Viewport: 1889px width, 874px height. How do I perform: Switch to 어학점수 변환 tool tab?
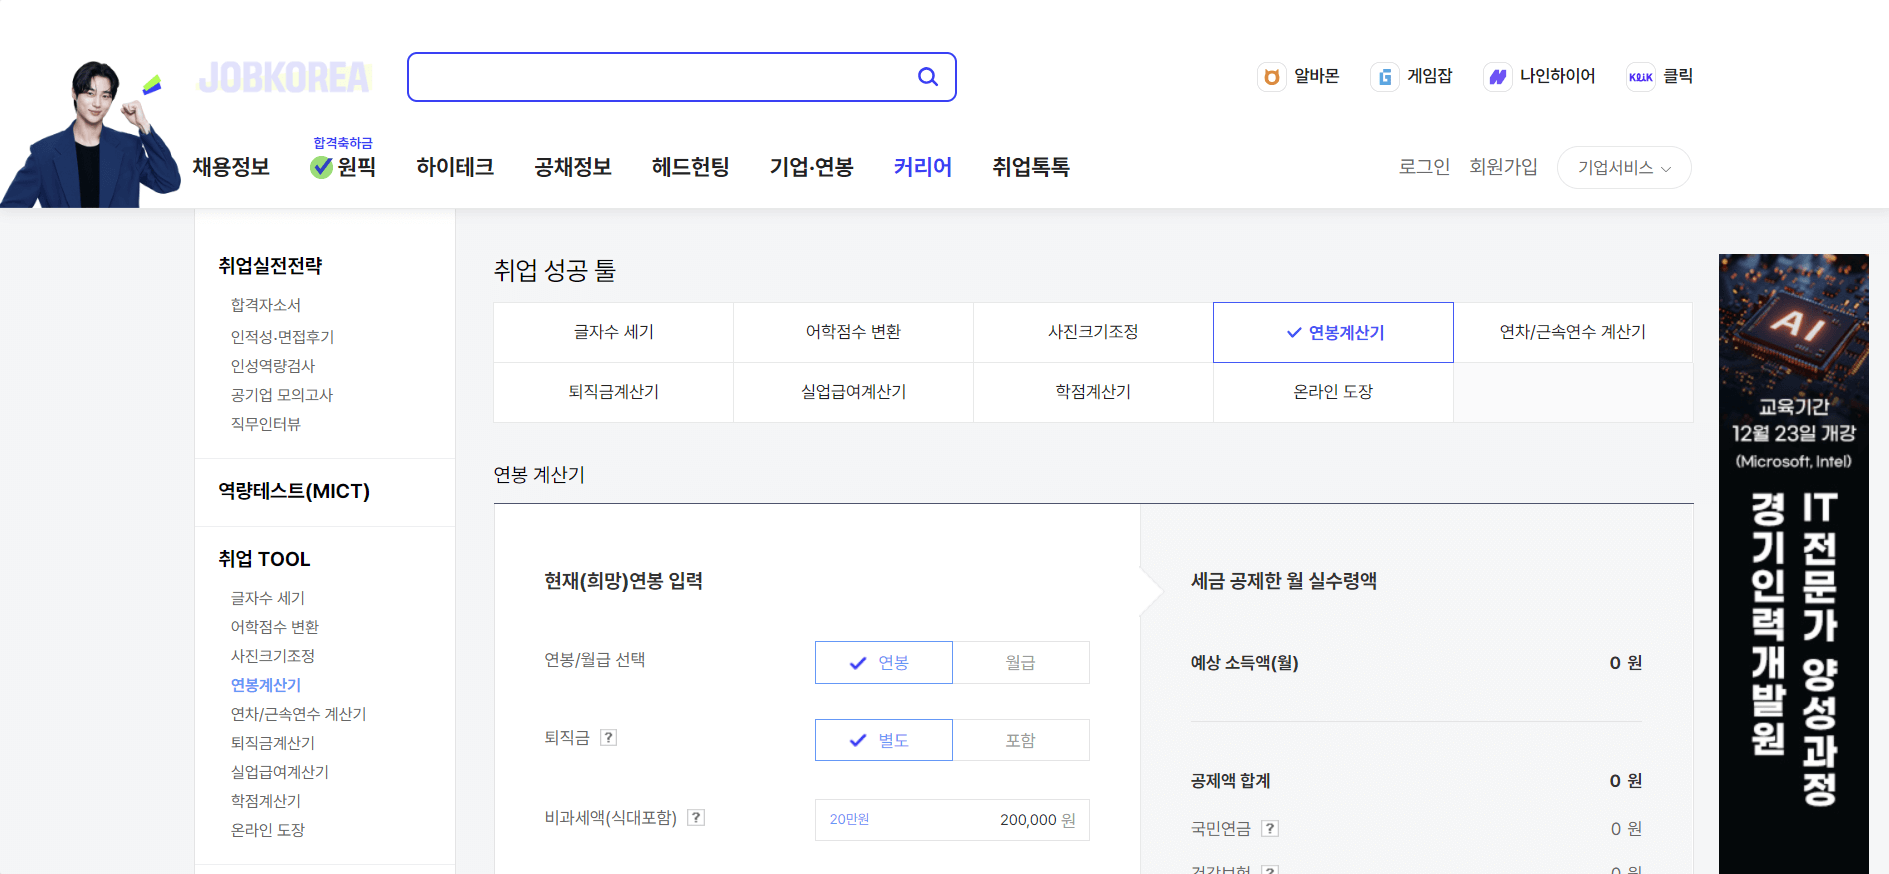pyautogui.click(x=854, y=332)
